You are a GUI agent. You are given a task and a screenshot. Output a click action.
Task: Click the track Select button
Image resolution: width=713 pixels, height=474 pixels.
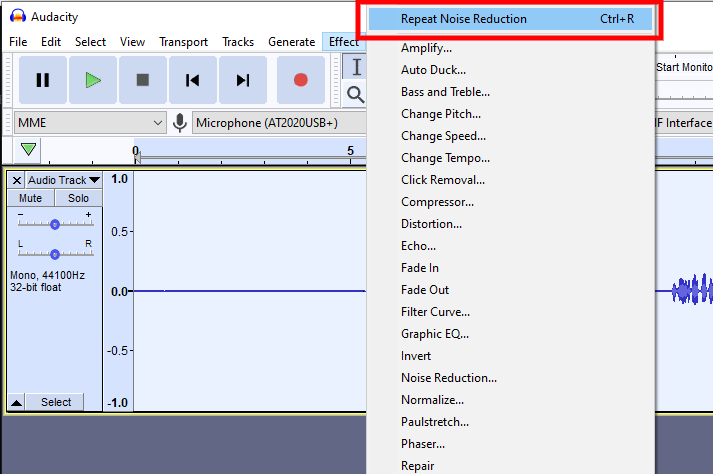click(55, 403)
